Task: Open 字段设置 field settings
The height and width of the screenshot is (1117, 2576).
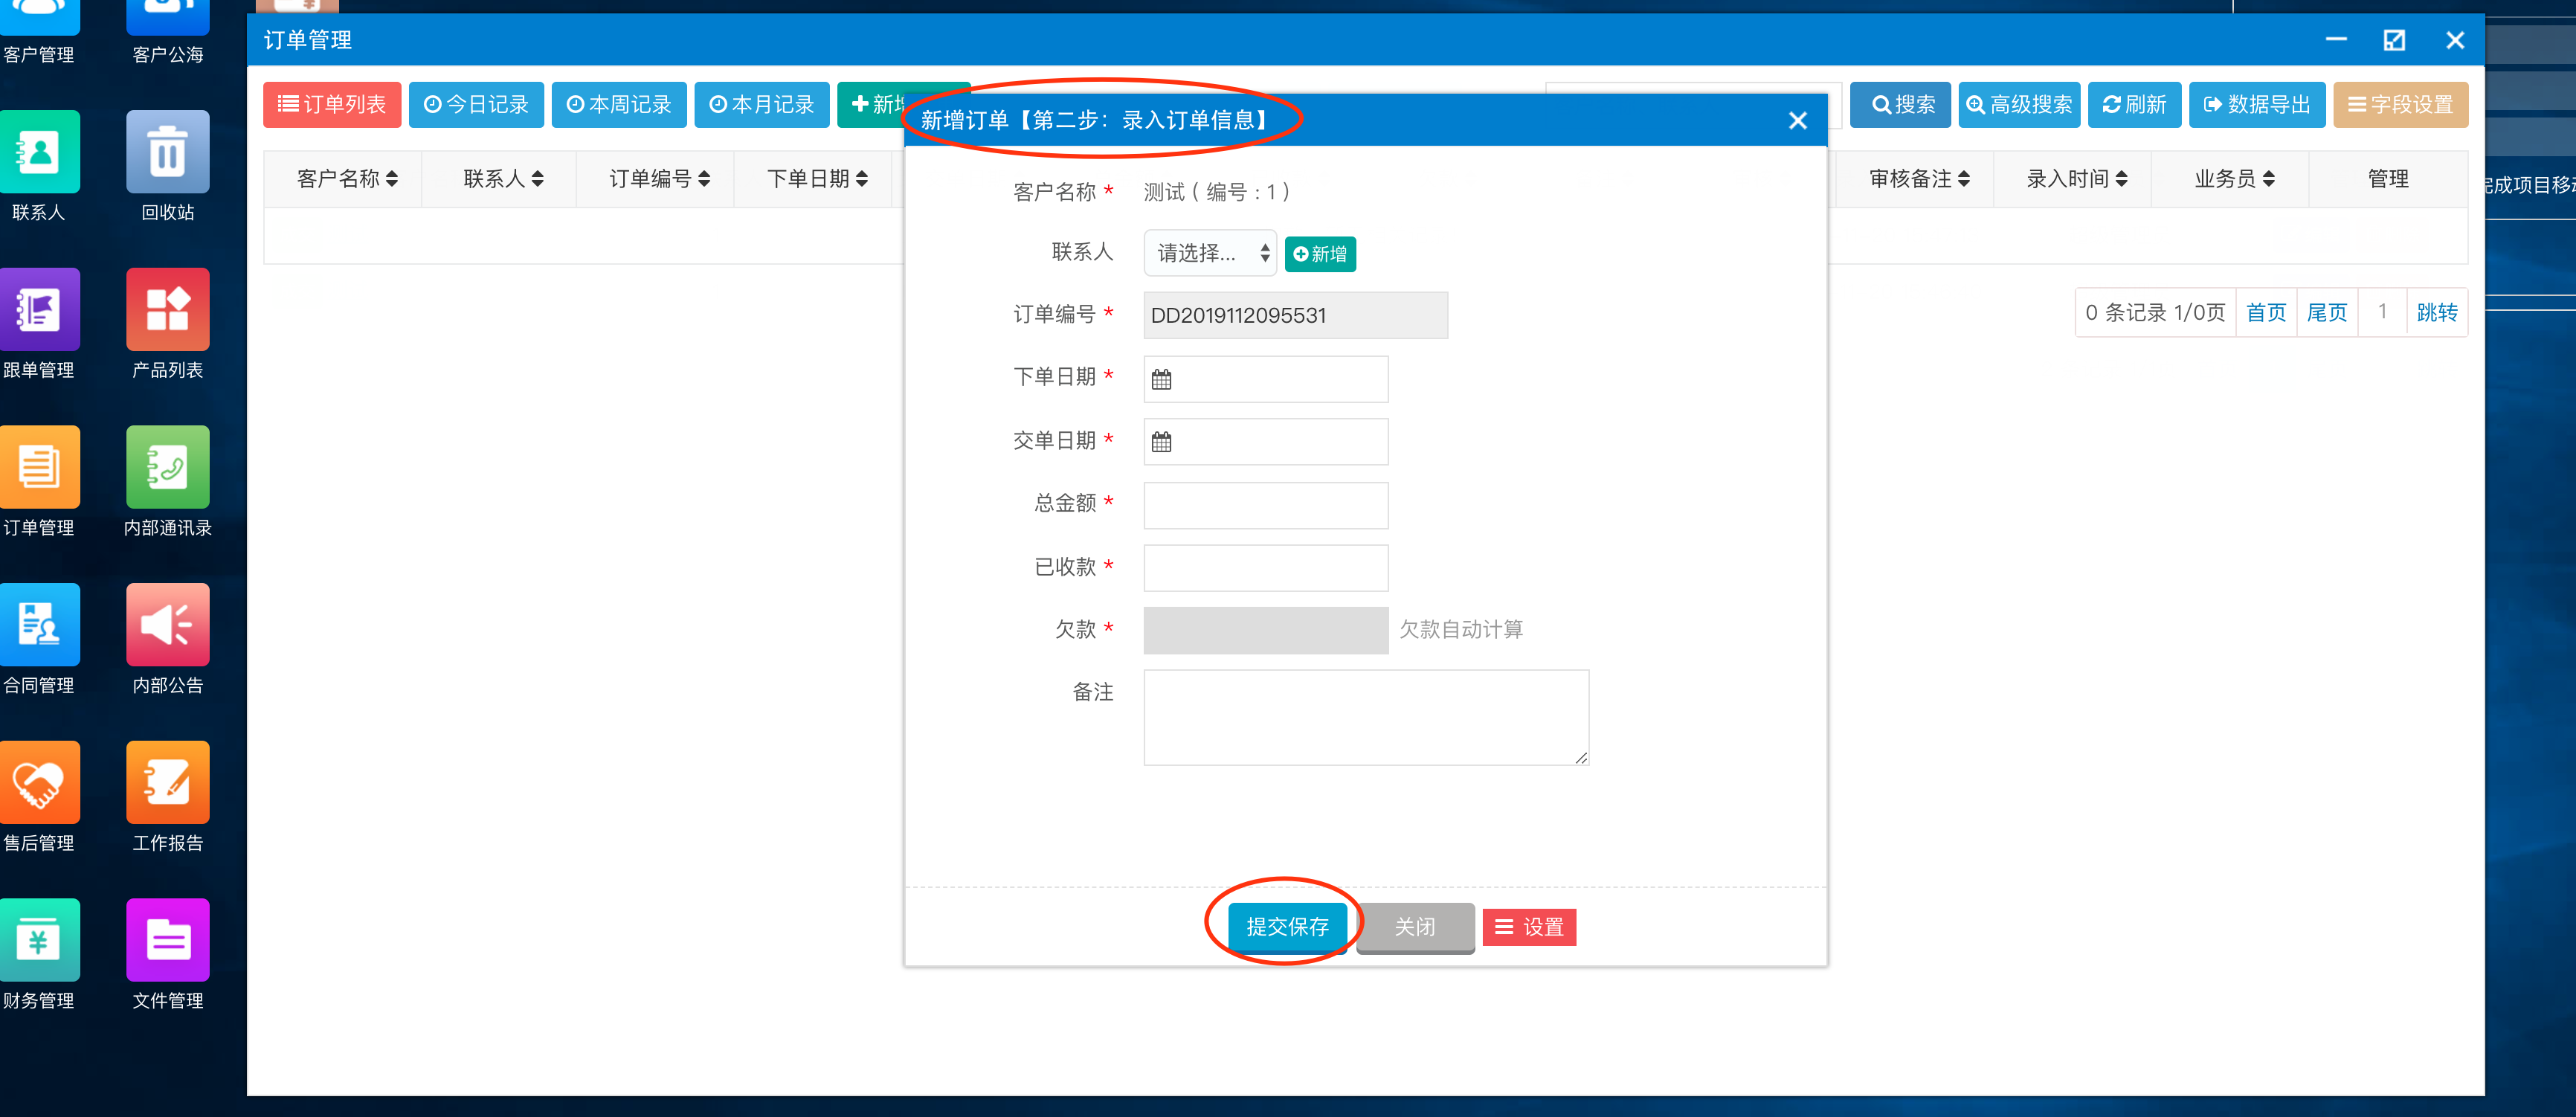Action: coord(2400,105)
